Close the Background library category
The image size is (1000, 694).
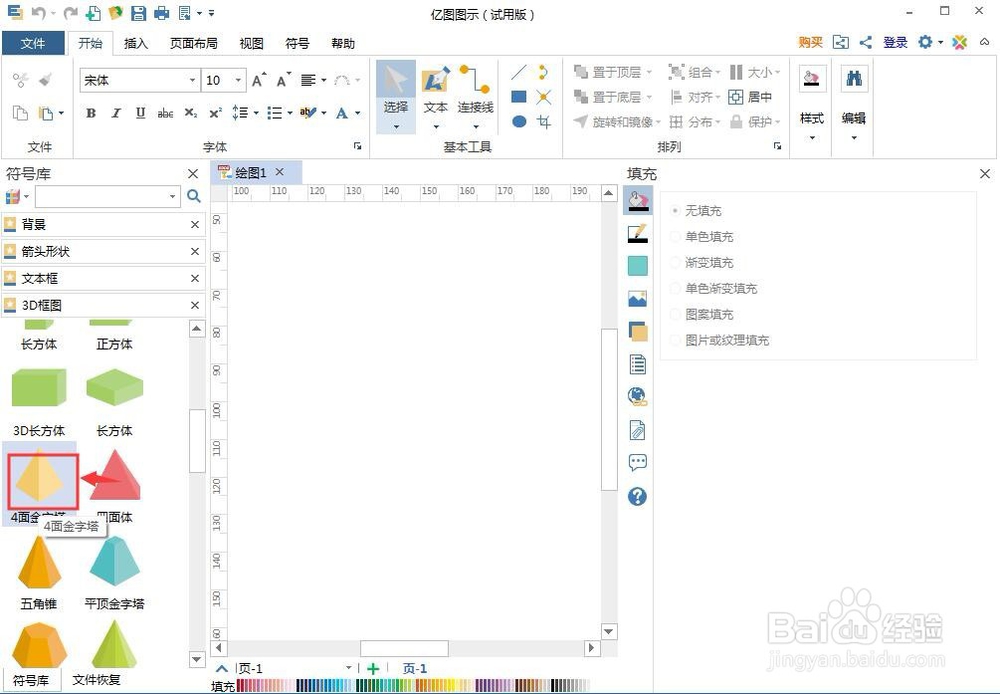pyautogui.click(x=195, y=225)
